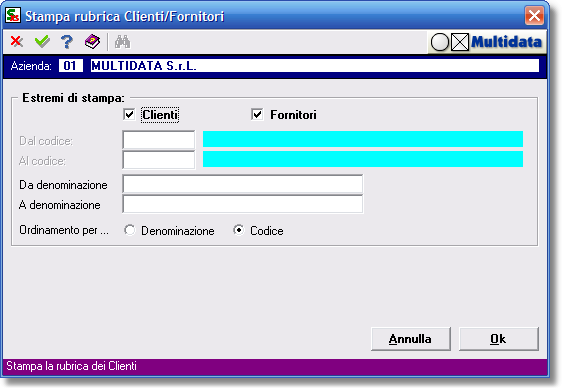
Task: Click the MULTIDATA S.r.L. company name field
Action: click(x=315, y=66)
